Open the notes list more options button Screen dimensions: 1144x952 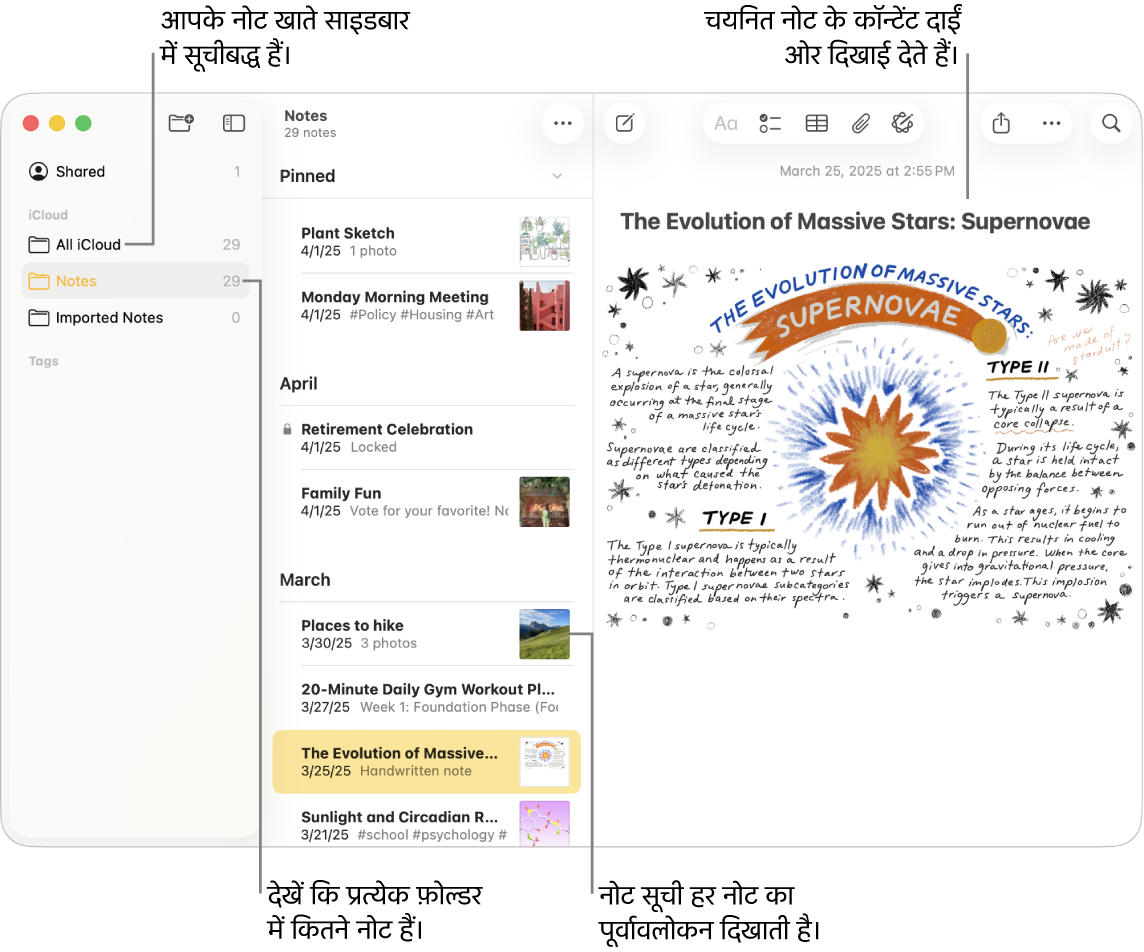click(563, 123)
